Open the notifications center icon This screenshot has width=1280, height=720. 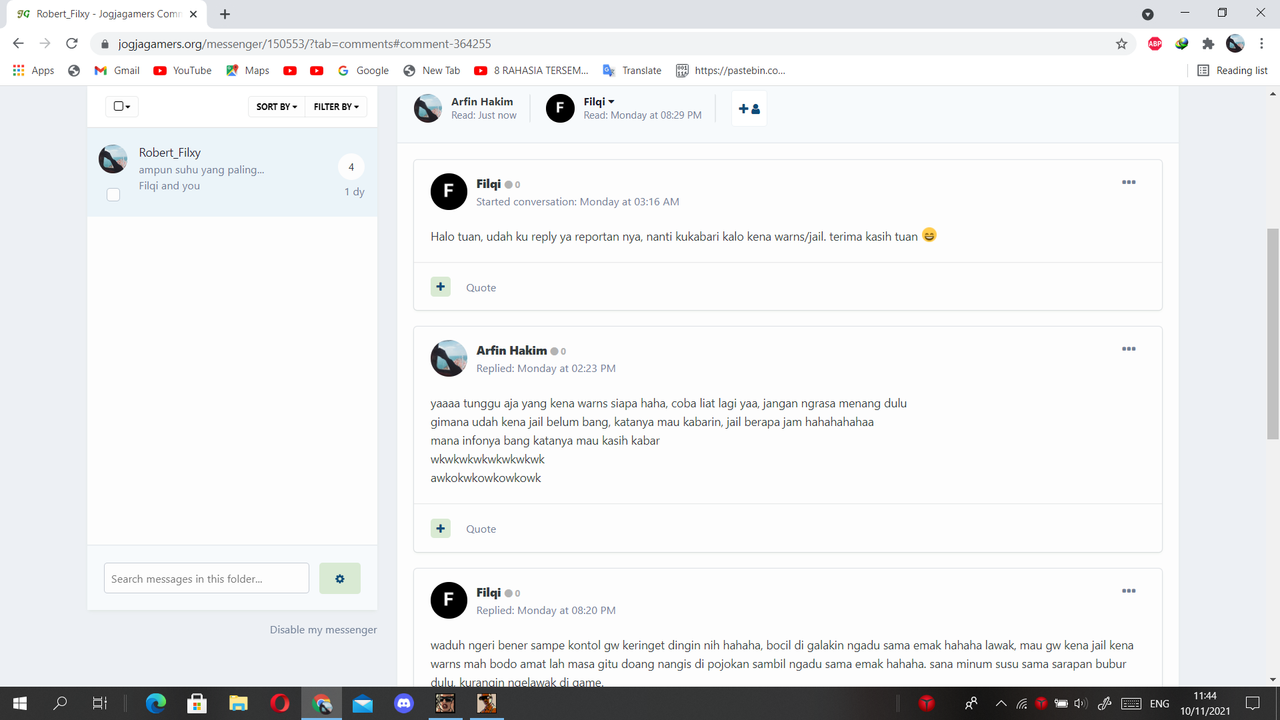click(x=1252, y=704)
